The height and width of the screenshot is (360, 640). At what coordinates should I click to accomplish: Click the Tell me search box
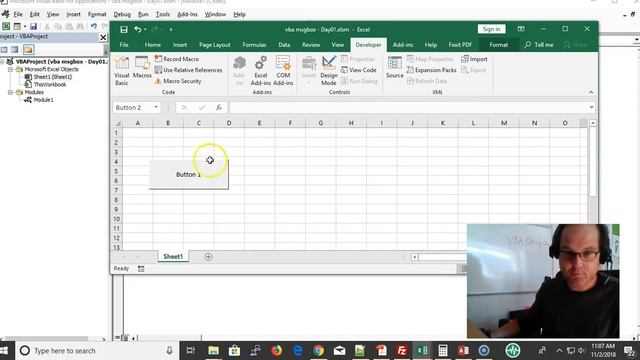(x=539, y=44)
